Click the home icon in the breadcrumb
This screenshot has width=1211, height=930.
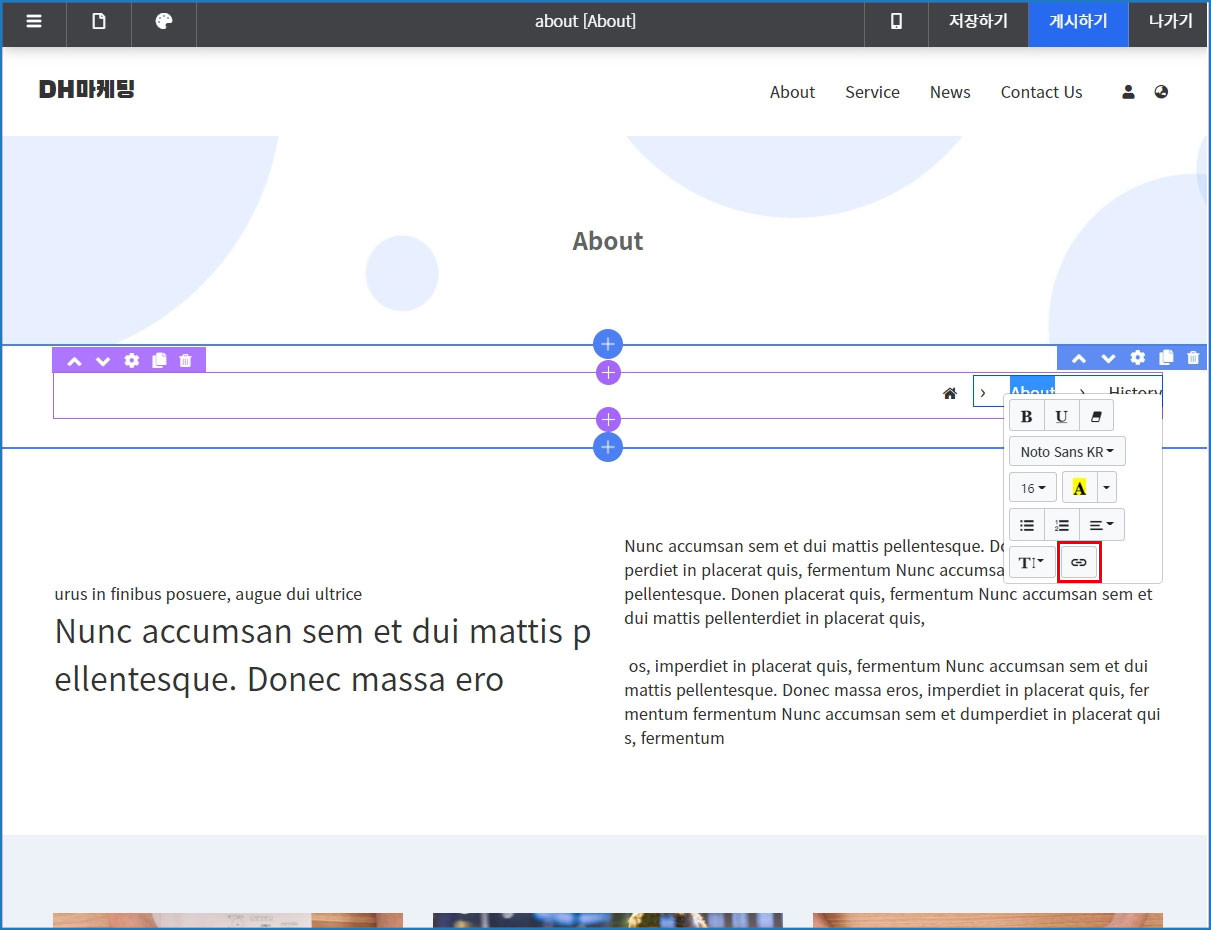click(x=950, y=393)
